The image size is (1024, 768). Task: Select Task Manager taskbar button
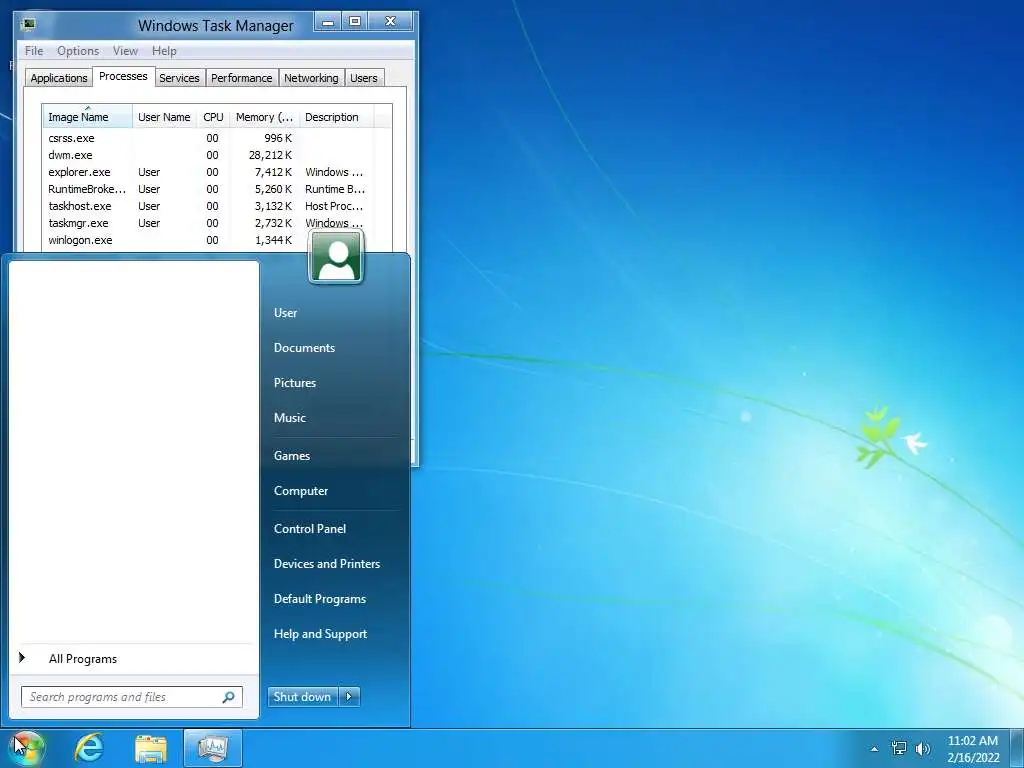tap(213, 748)
